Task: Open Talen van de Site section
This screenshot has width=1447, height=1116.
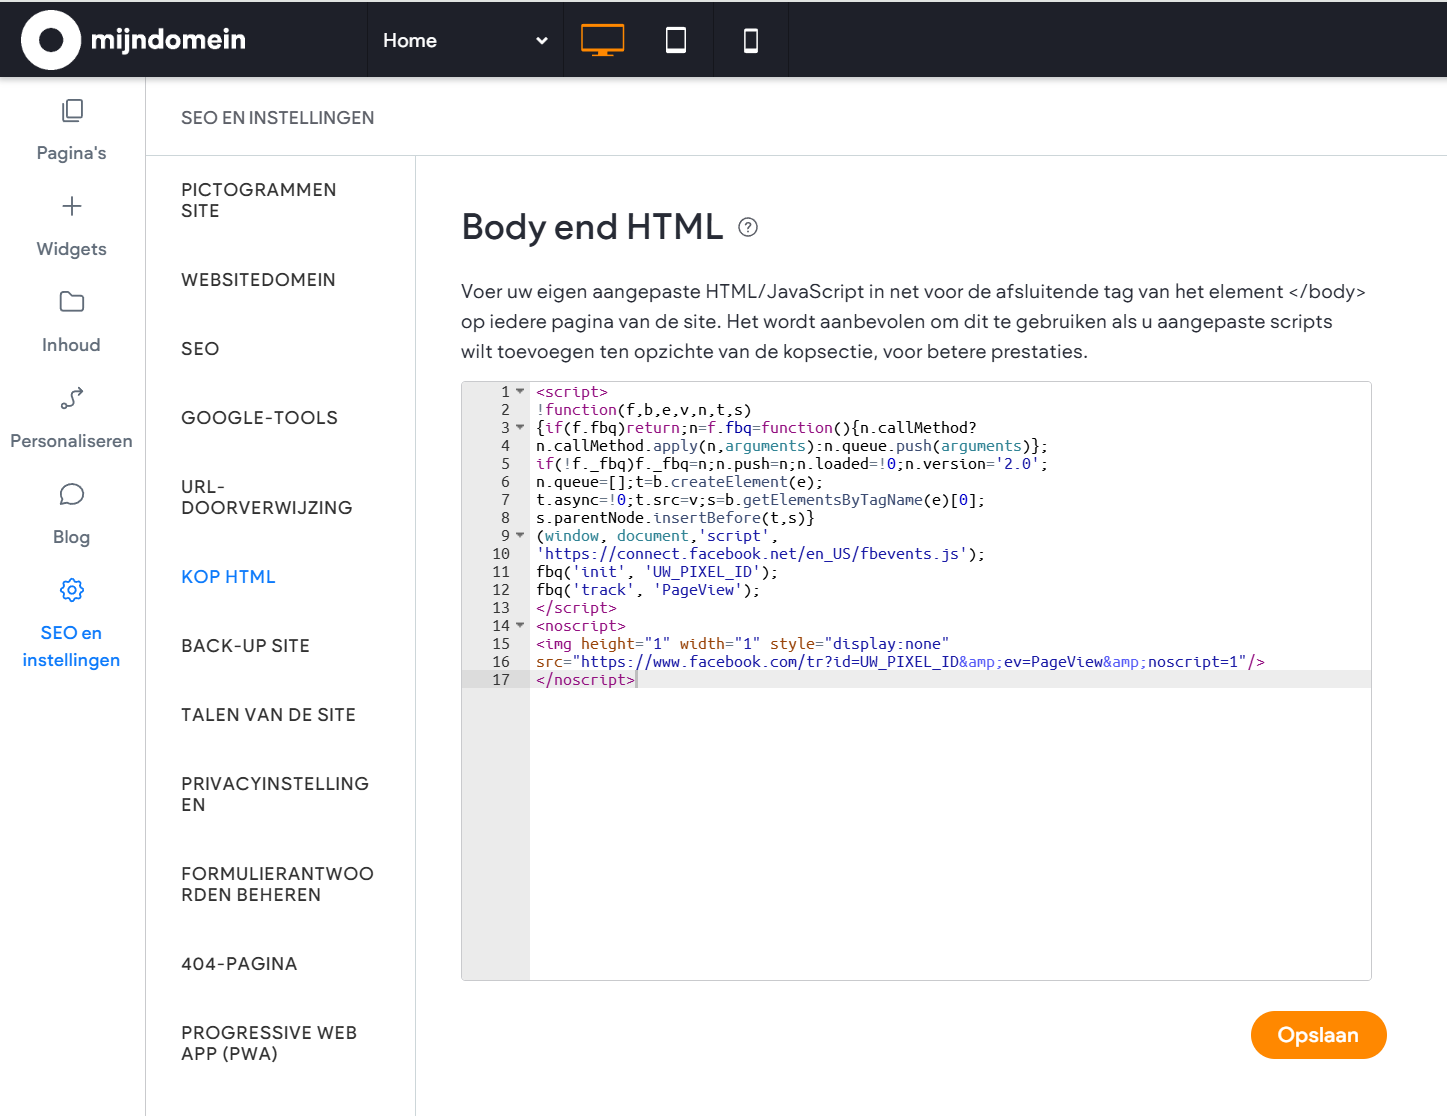Action: [x=268, y=715]
